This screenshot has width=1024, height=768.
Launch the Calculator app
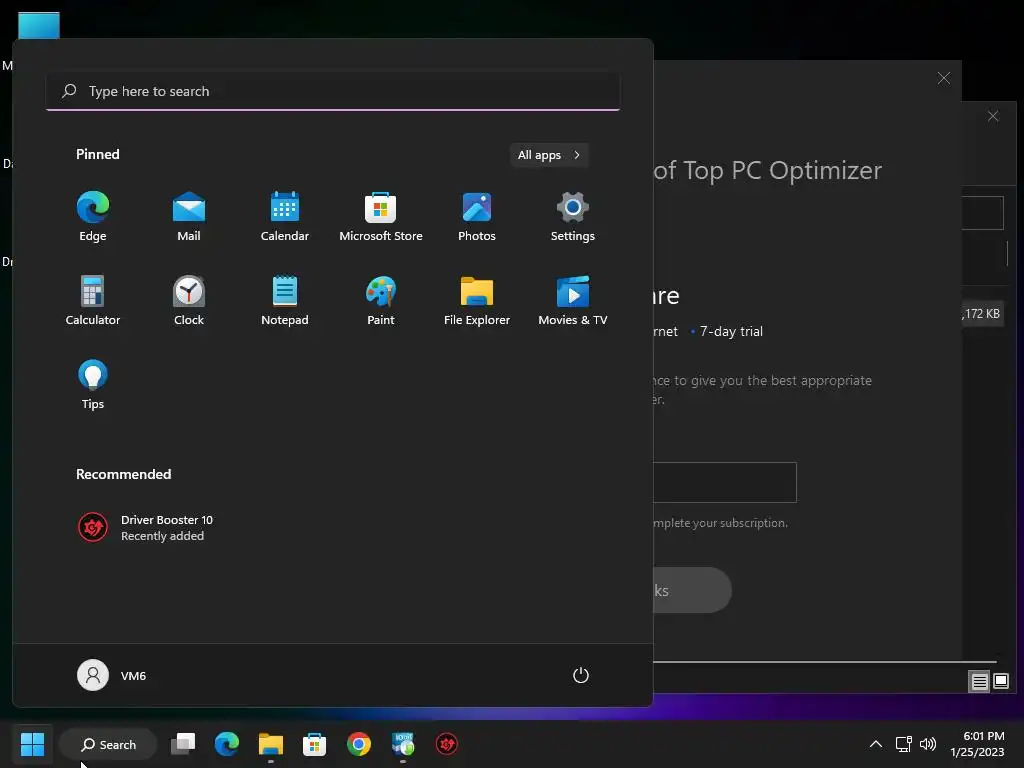point(93,300)
